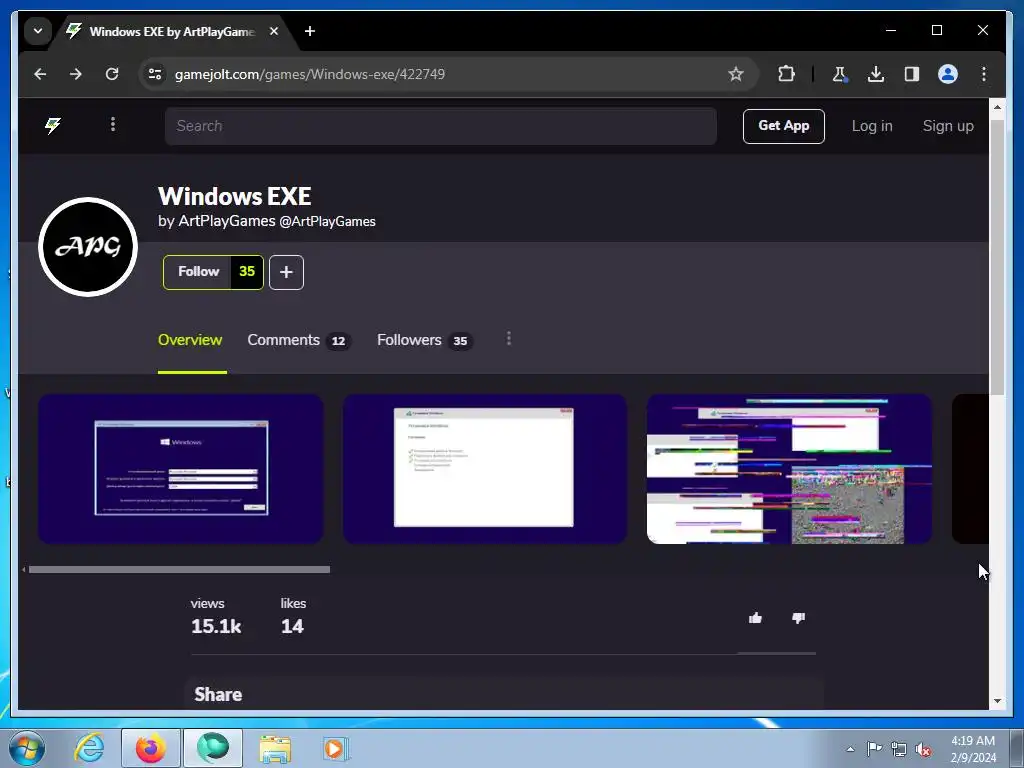Image resolution: width=1024 pixels, height=768 pixels.
Task: Open the browser extensions puzzle icon
Action: 786,74
